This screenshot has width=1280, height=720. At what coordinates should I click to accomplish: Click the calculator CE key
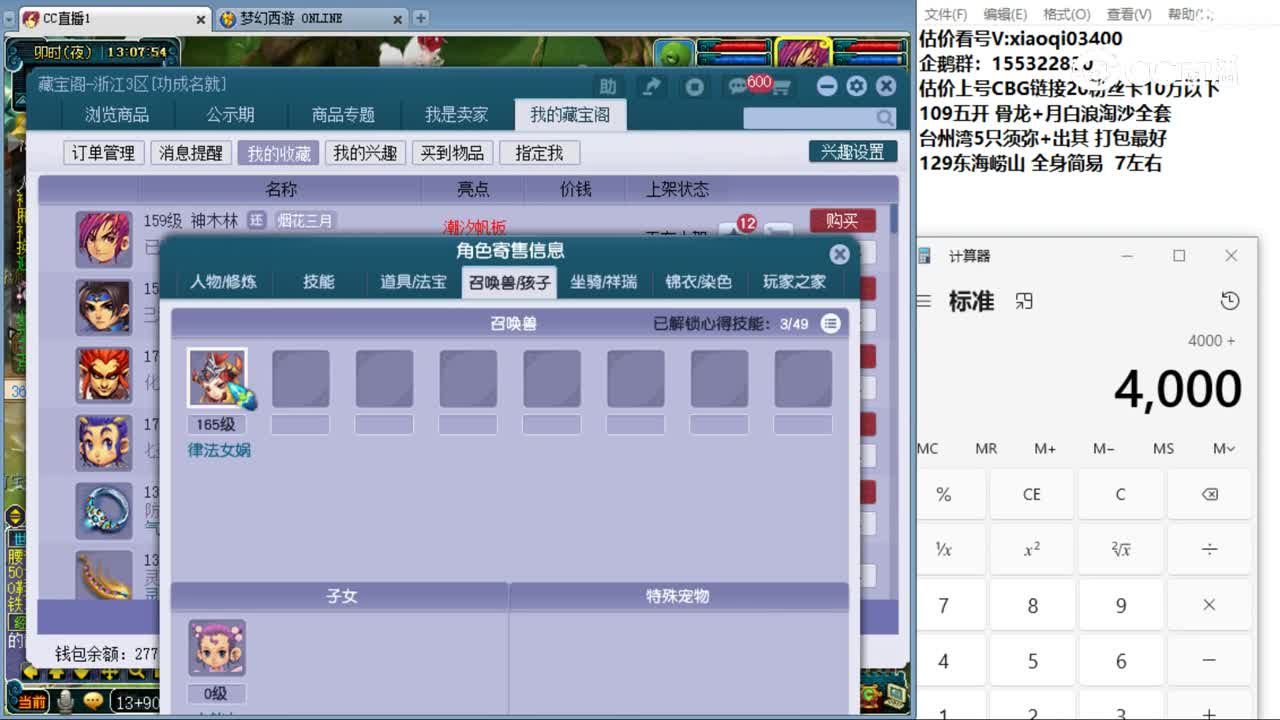[1032, 494]
